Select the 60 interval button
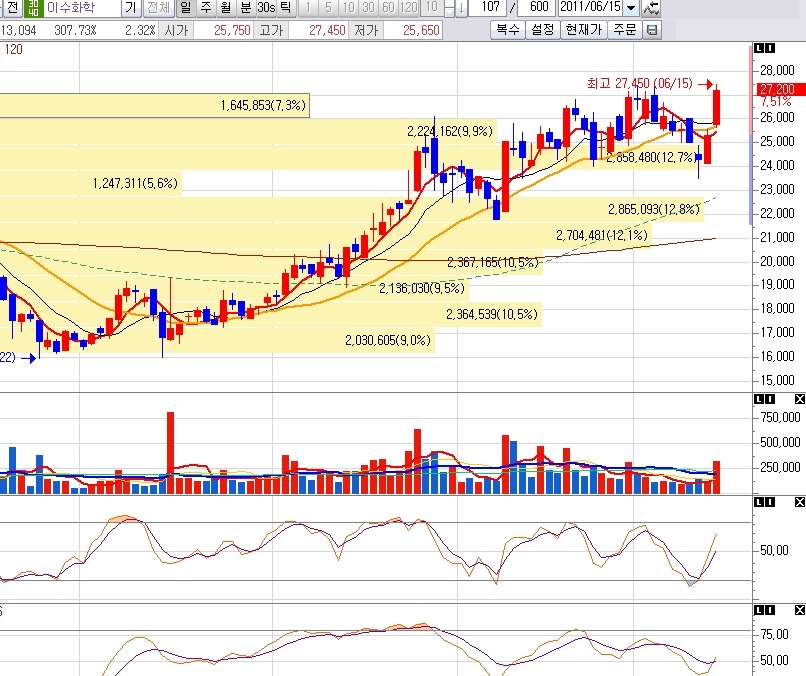 point(388,8)
